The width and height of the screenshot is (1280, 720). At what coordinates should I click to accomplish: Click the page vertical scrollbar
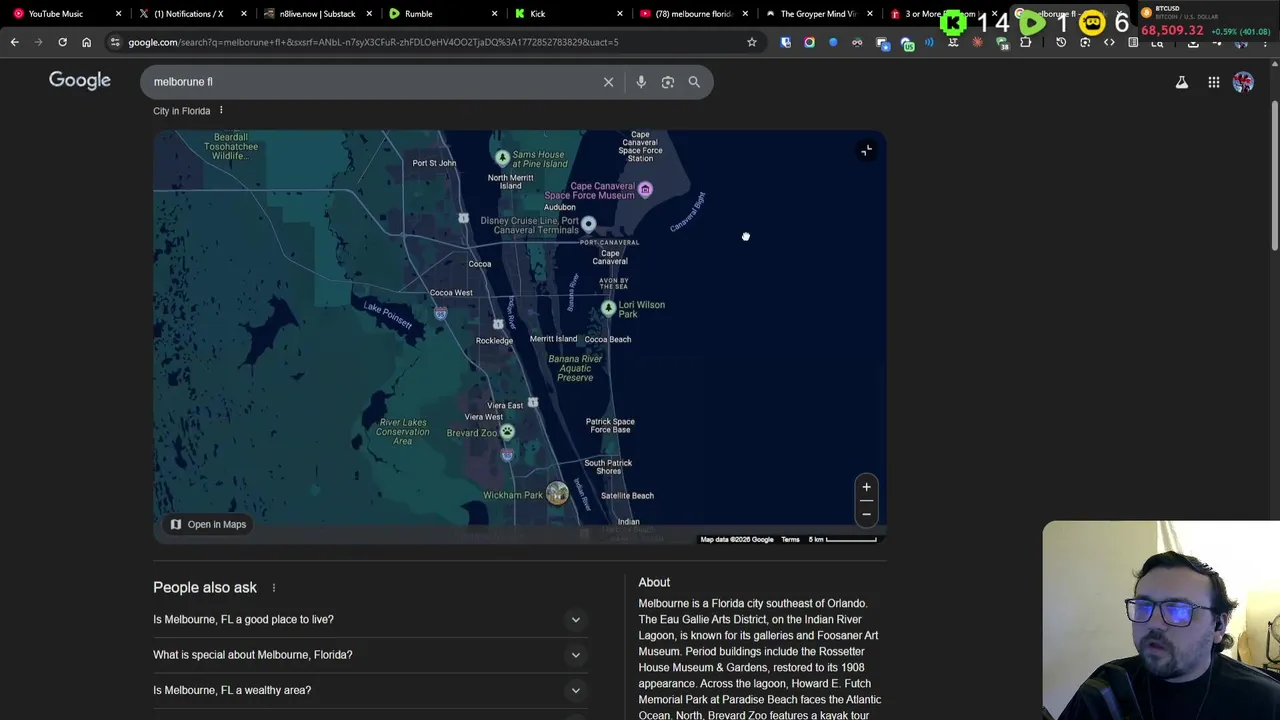(1275, 175)
